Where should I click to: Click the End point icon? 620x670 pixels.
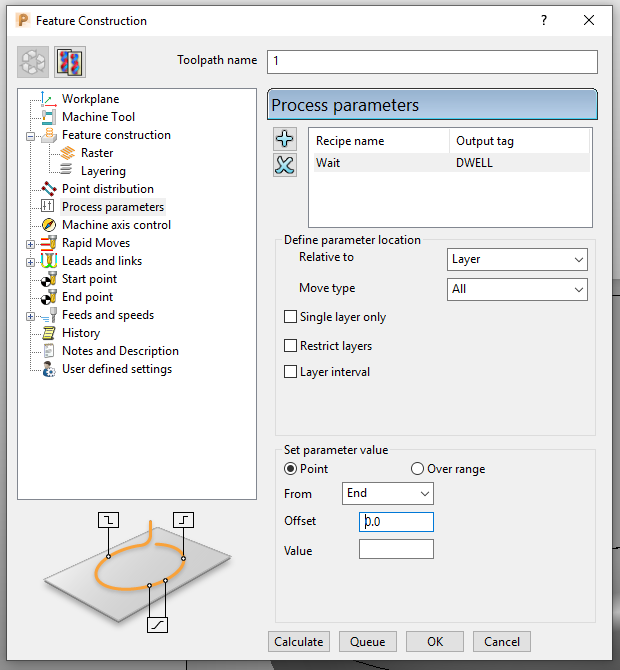[49, 297]
